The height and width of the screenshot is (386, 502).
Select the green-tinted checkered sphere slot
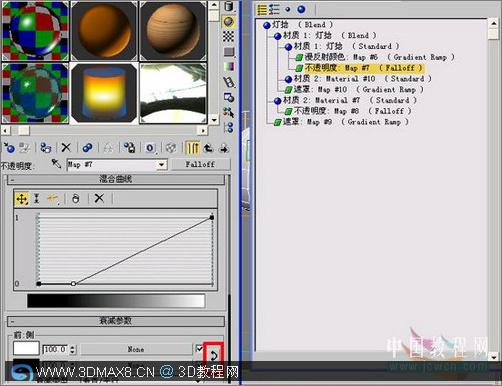pyautogui.click(x=35, y=93)
